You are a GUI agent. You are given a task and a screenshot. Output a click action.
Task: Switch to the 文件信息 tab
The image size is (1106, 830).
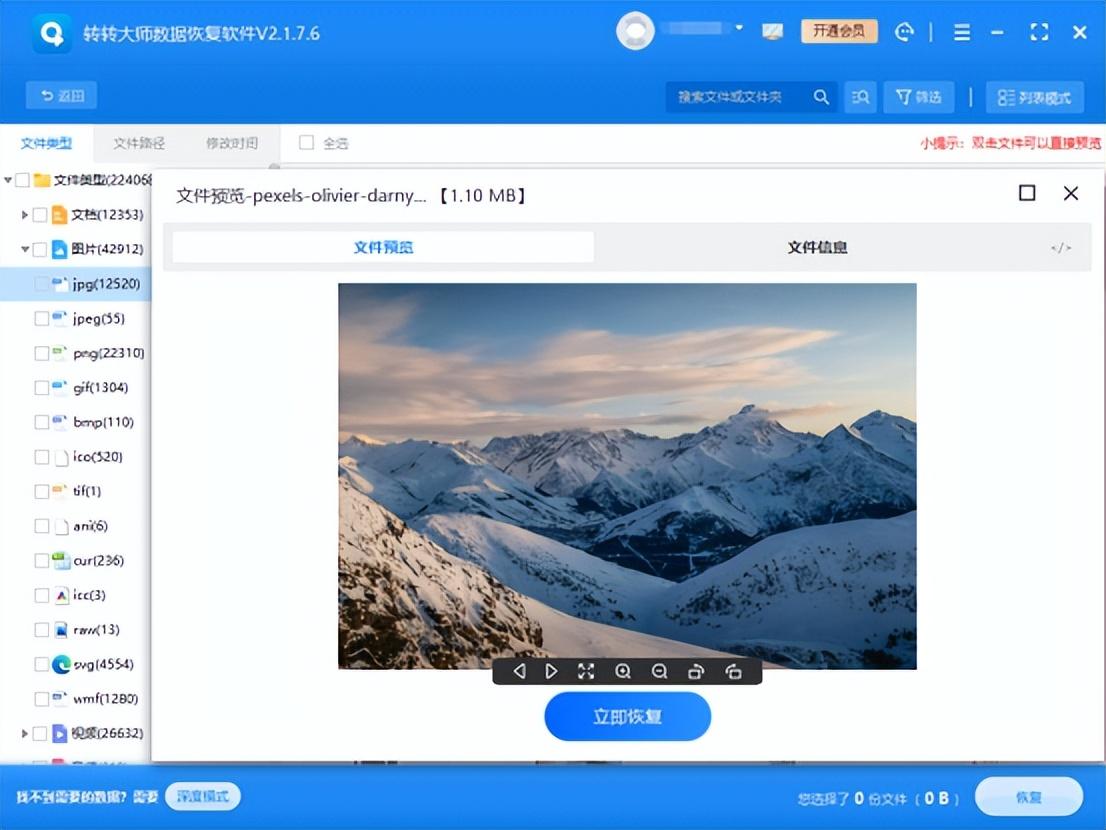[x=816, y=247]
